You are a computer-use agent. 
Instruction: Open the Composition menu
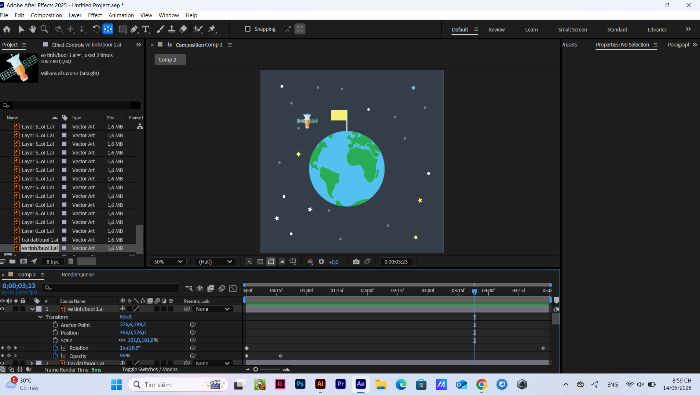[x=46, y=15]
